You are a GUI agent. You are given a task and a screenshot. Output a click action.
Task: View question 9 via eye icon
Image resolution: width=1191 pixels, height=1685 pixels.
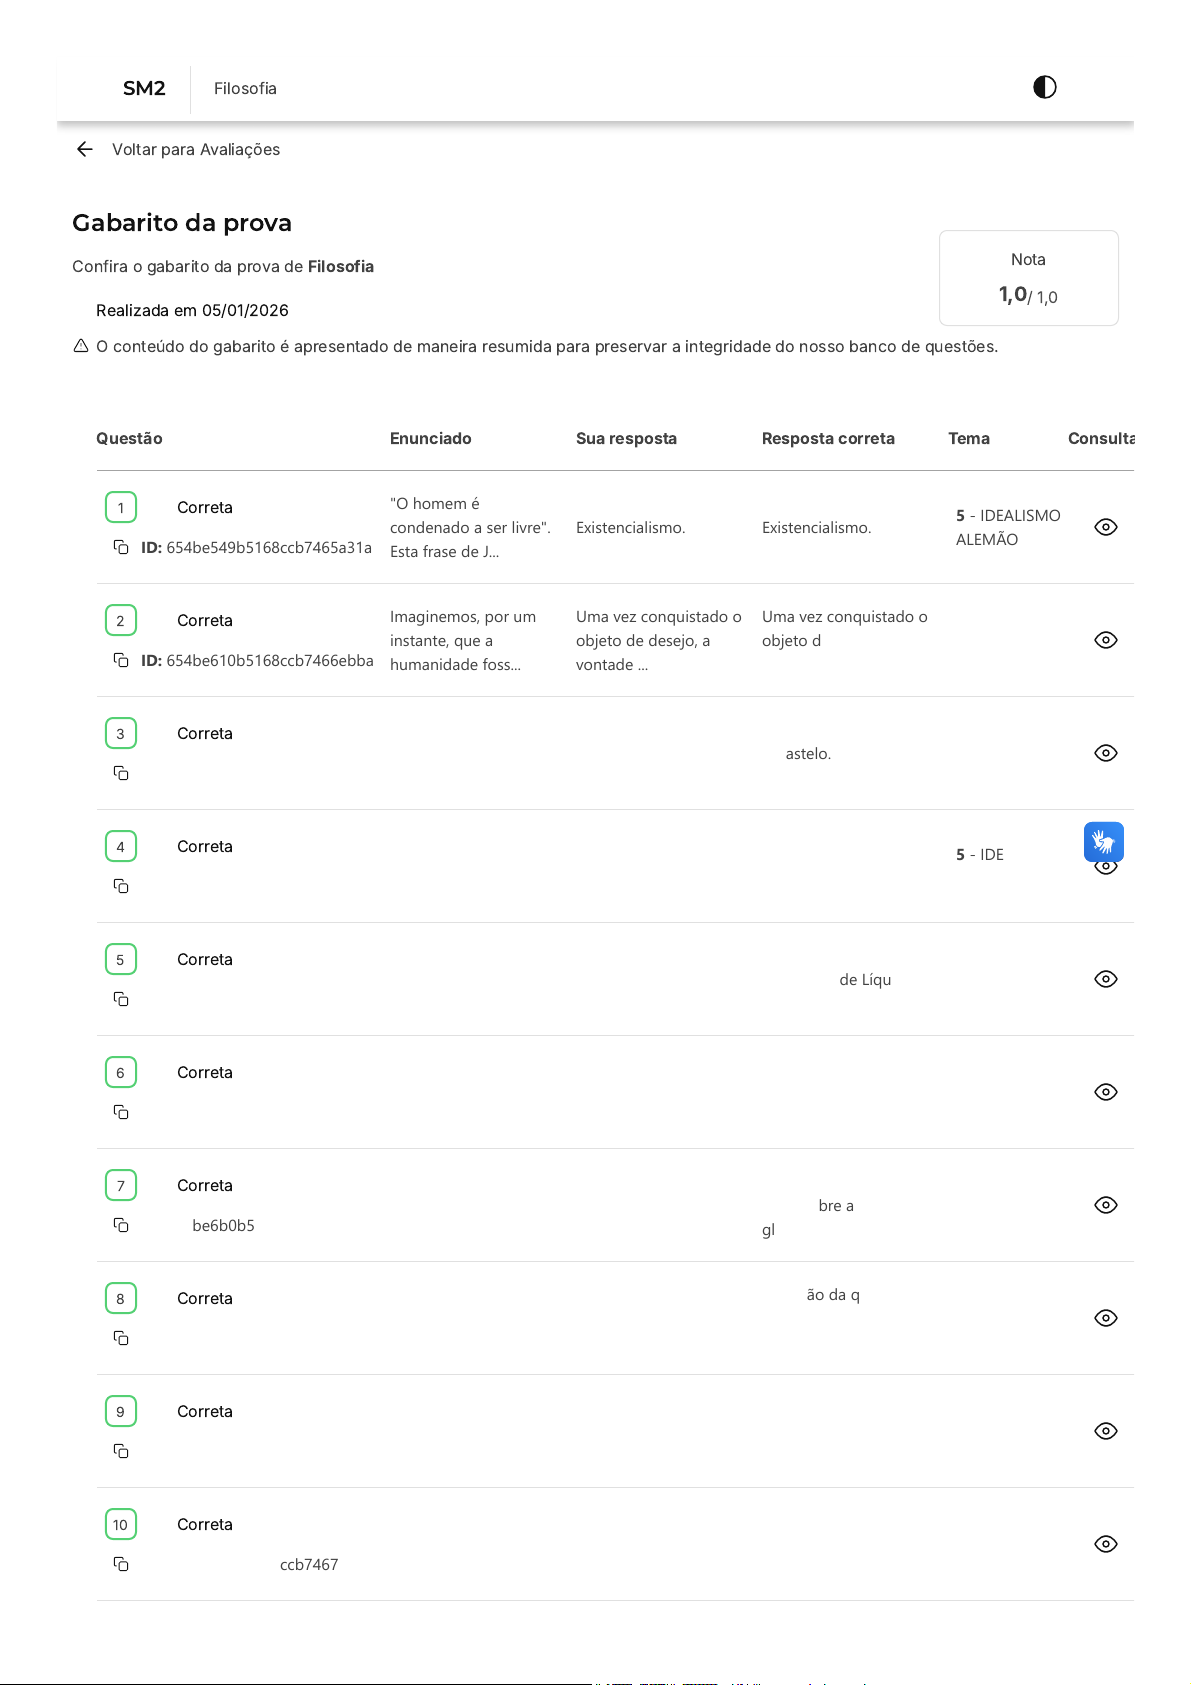pos(1105,1431)
